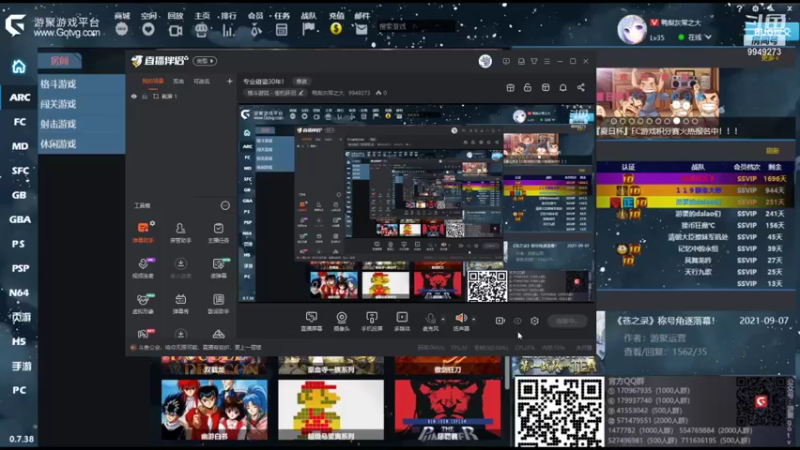
Task: Toggle lock of 截屏1 source
Action: point(144,96)
